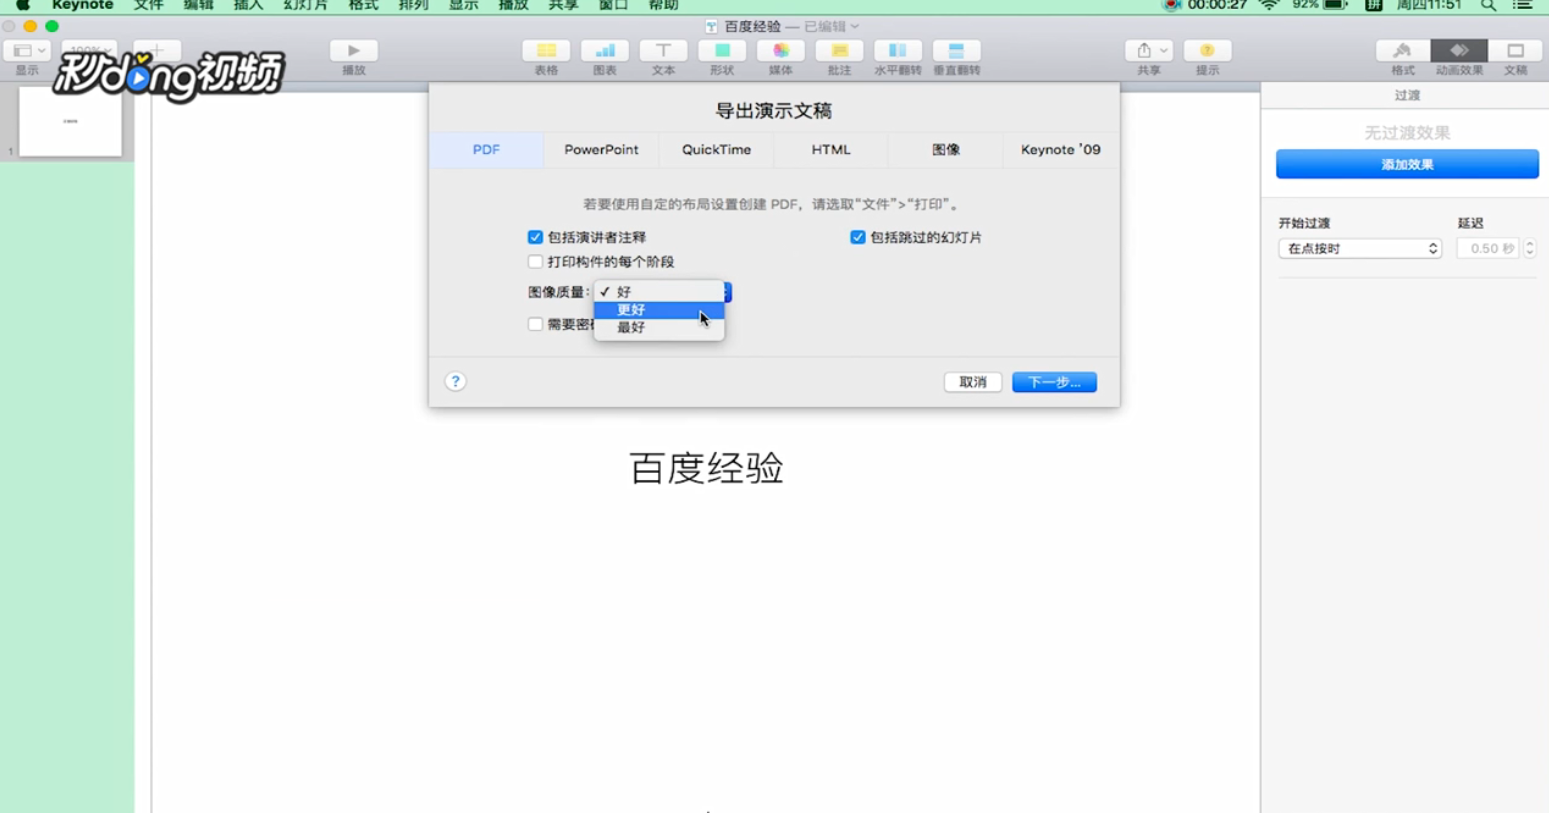This screenshot has width=1549, height=813.
Task: Click the help question mark button
Action: click(455, 382)
